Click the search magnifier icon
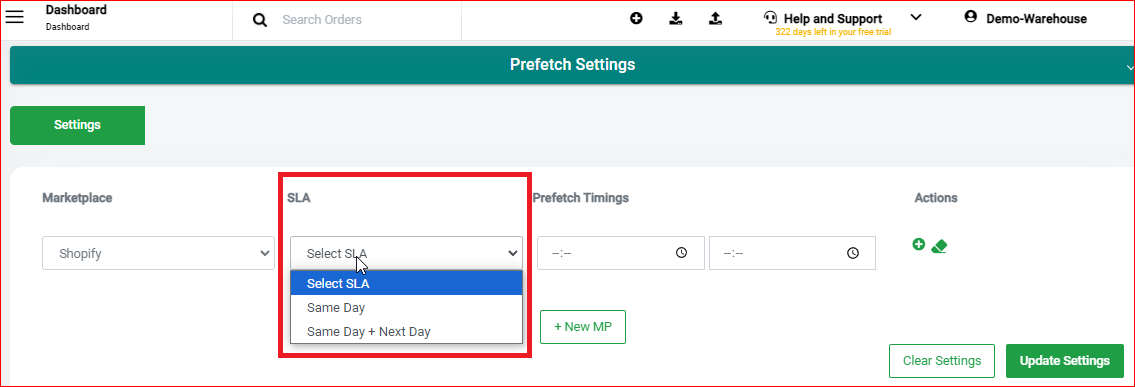 260,20
